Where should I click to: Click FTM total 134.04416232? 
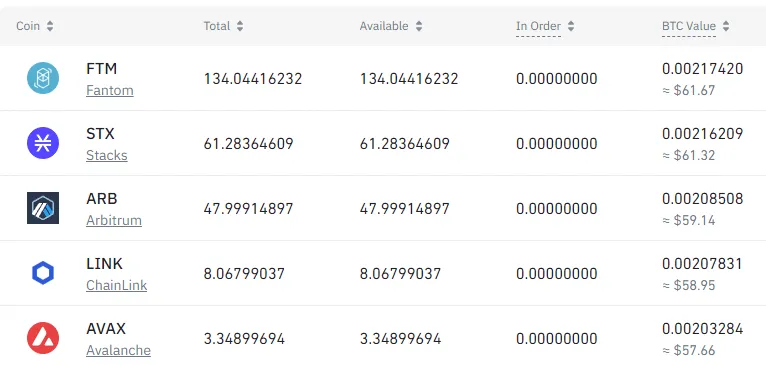(253, 79)
